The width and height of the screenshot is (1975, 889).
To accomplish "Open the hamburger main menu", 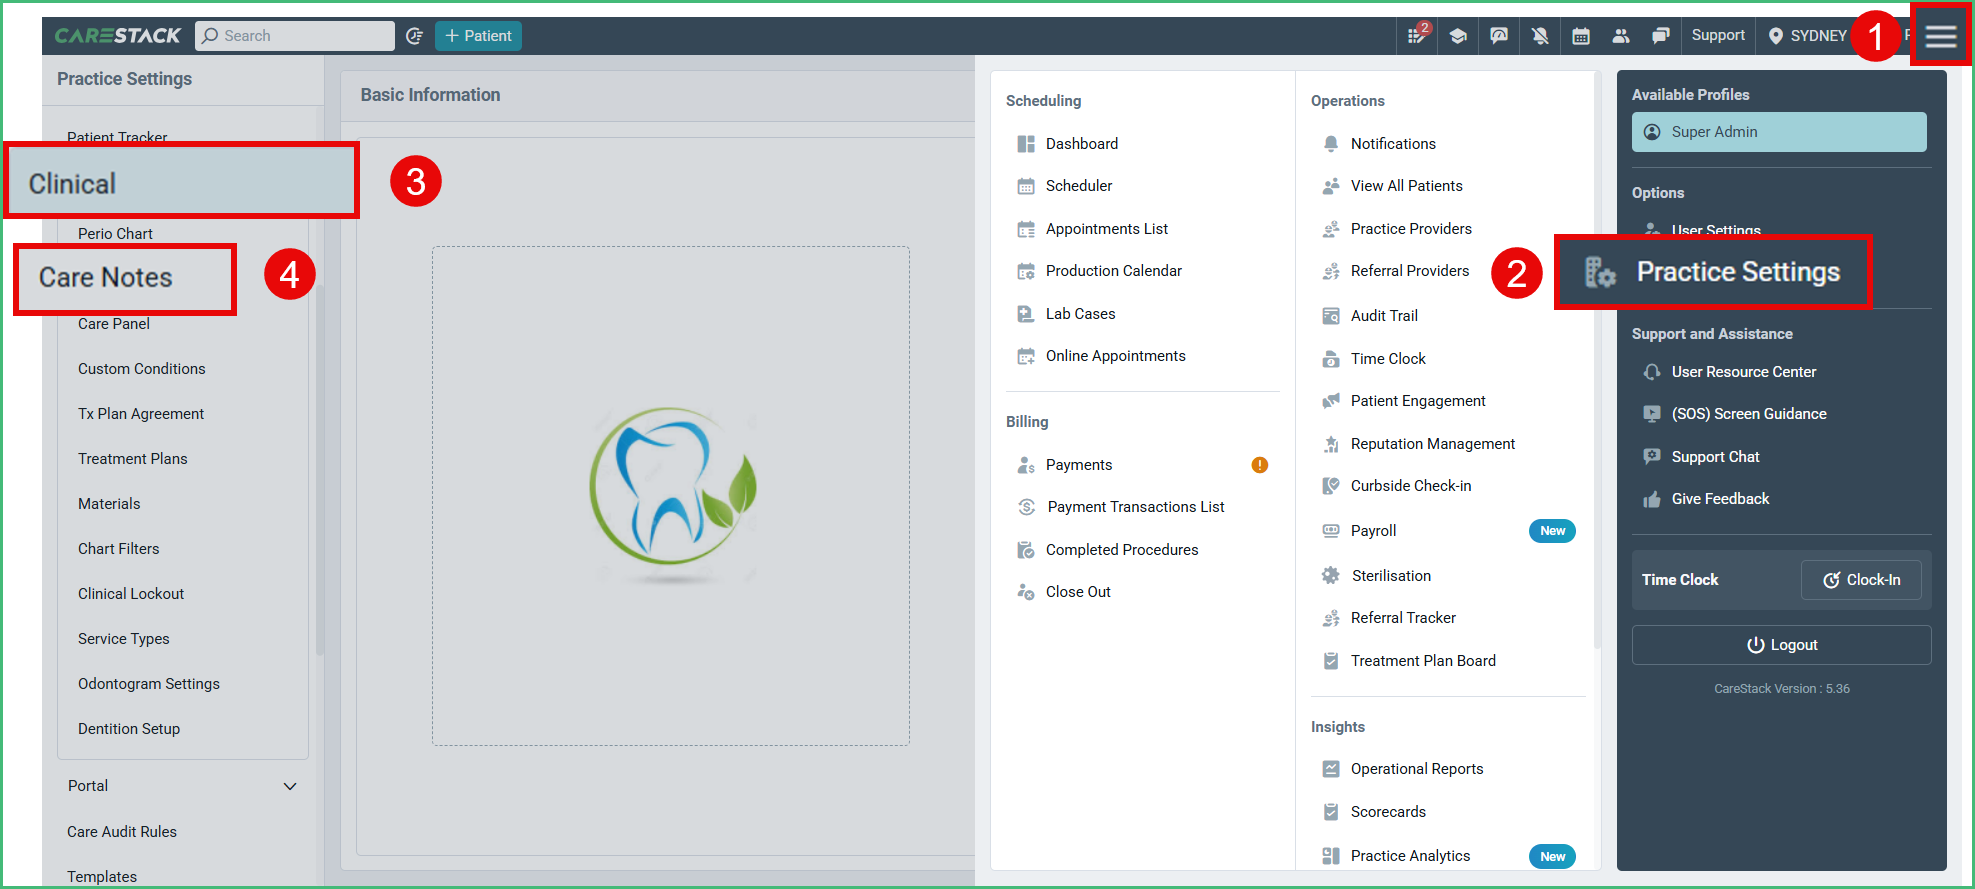I will pyautogui.click(x=1940, y=36).
